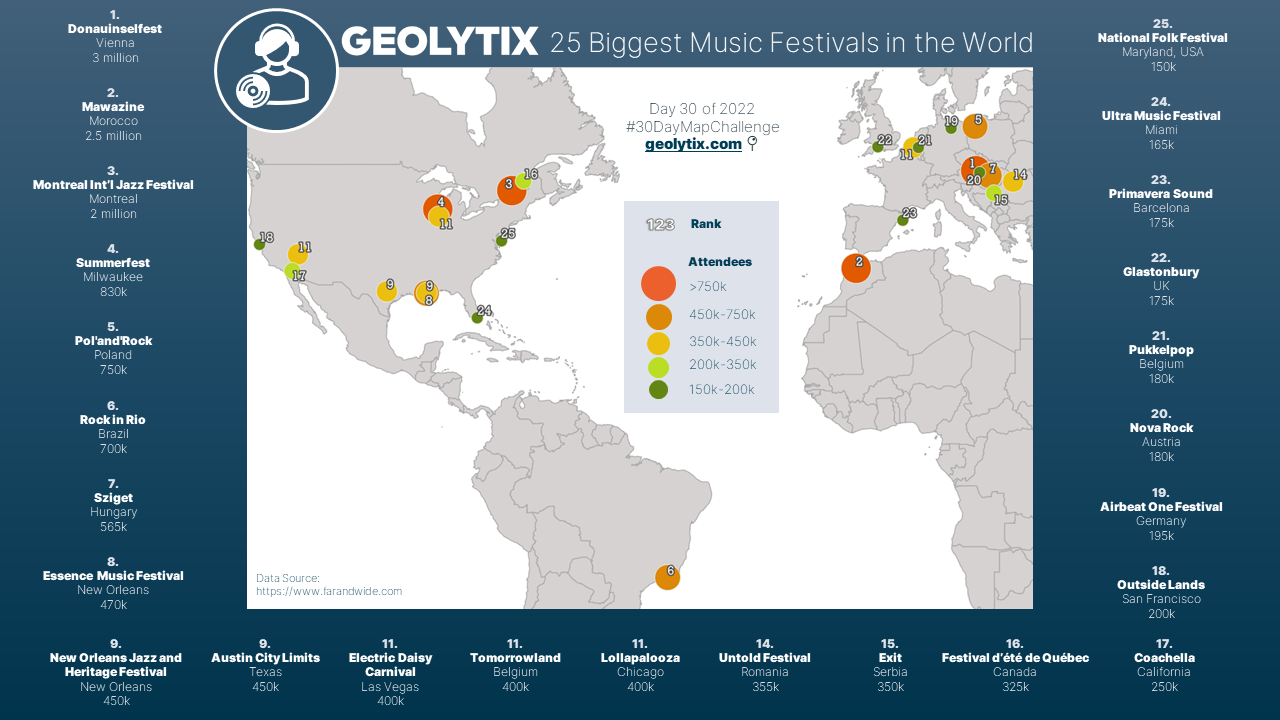1280x720 pixels.
Task: Click the >750k red legend circle
Action: [658, 285]
